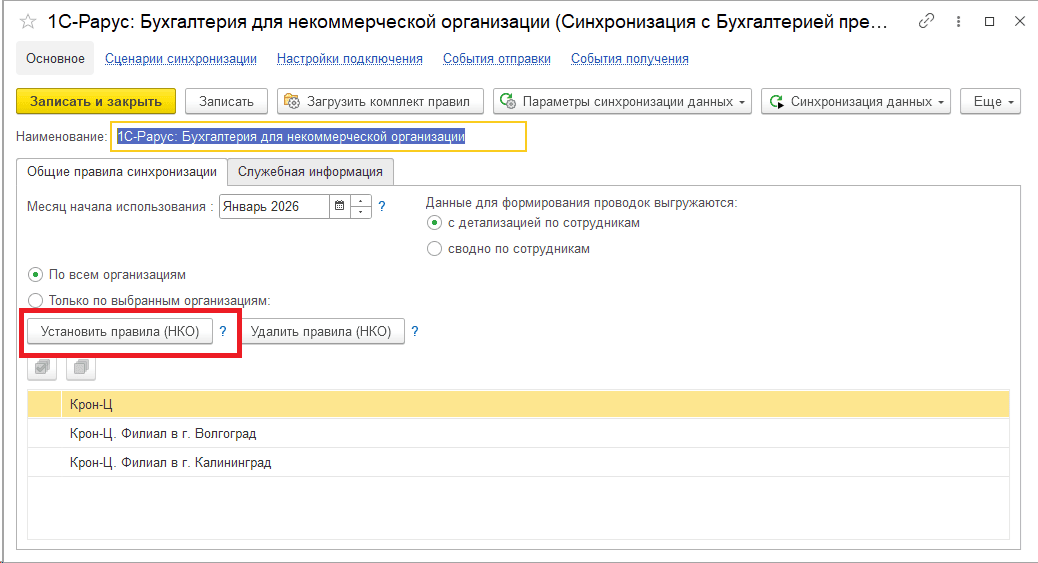
Task: Click the Месяц начала использования date field
Action: pos(274,206)
